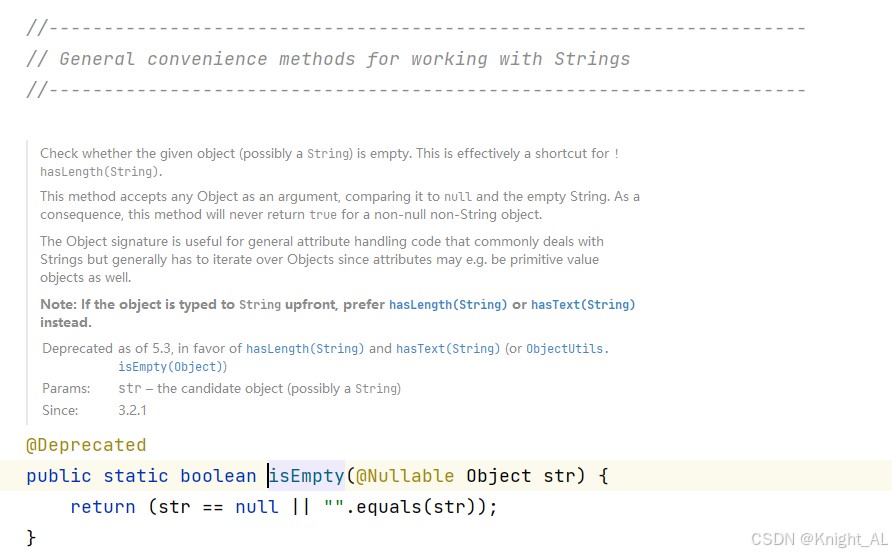Click the null literal in the return statement
The image size is (892, 554).
coord(257,507)
